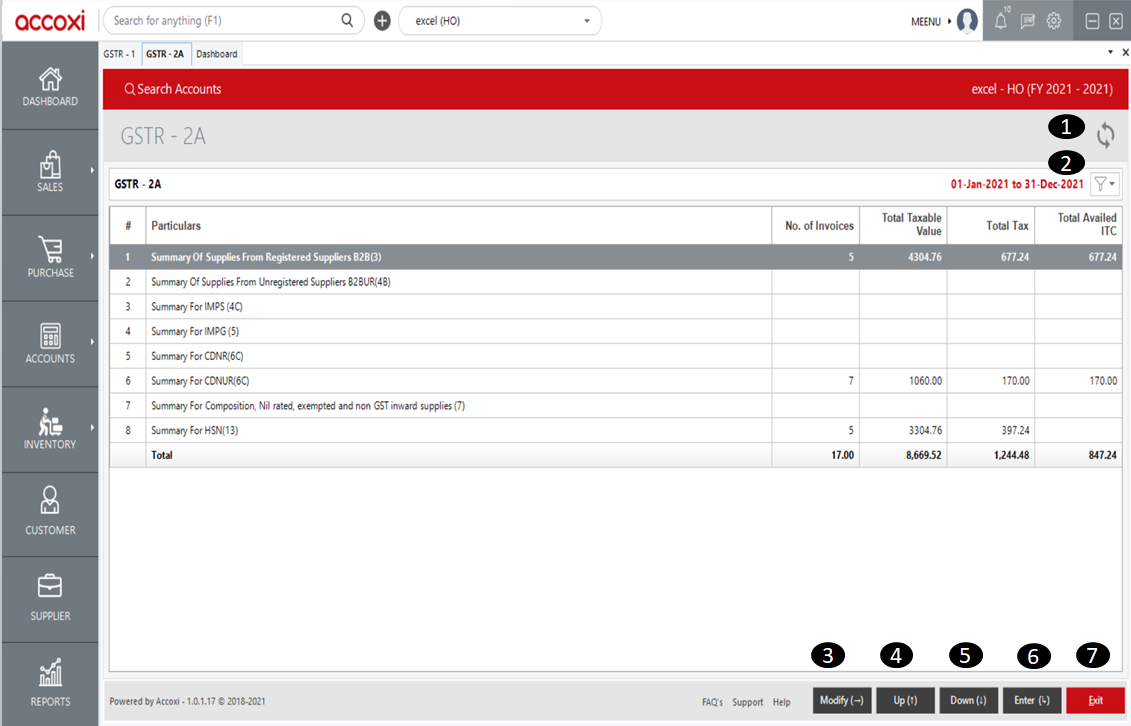The image size is (1131, 726).
Task: Select the Summary For HSN(13) row
Action: click(x=616, y=430)
